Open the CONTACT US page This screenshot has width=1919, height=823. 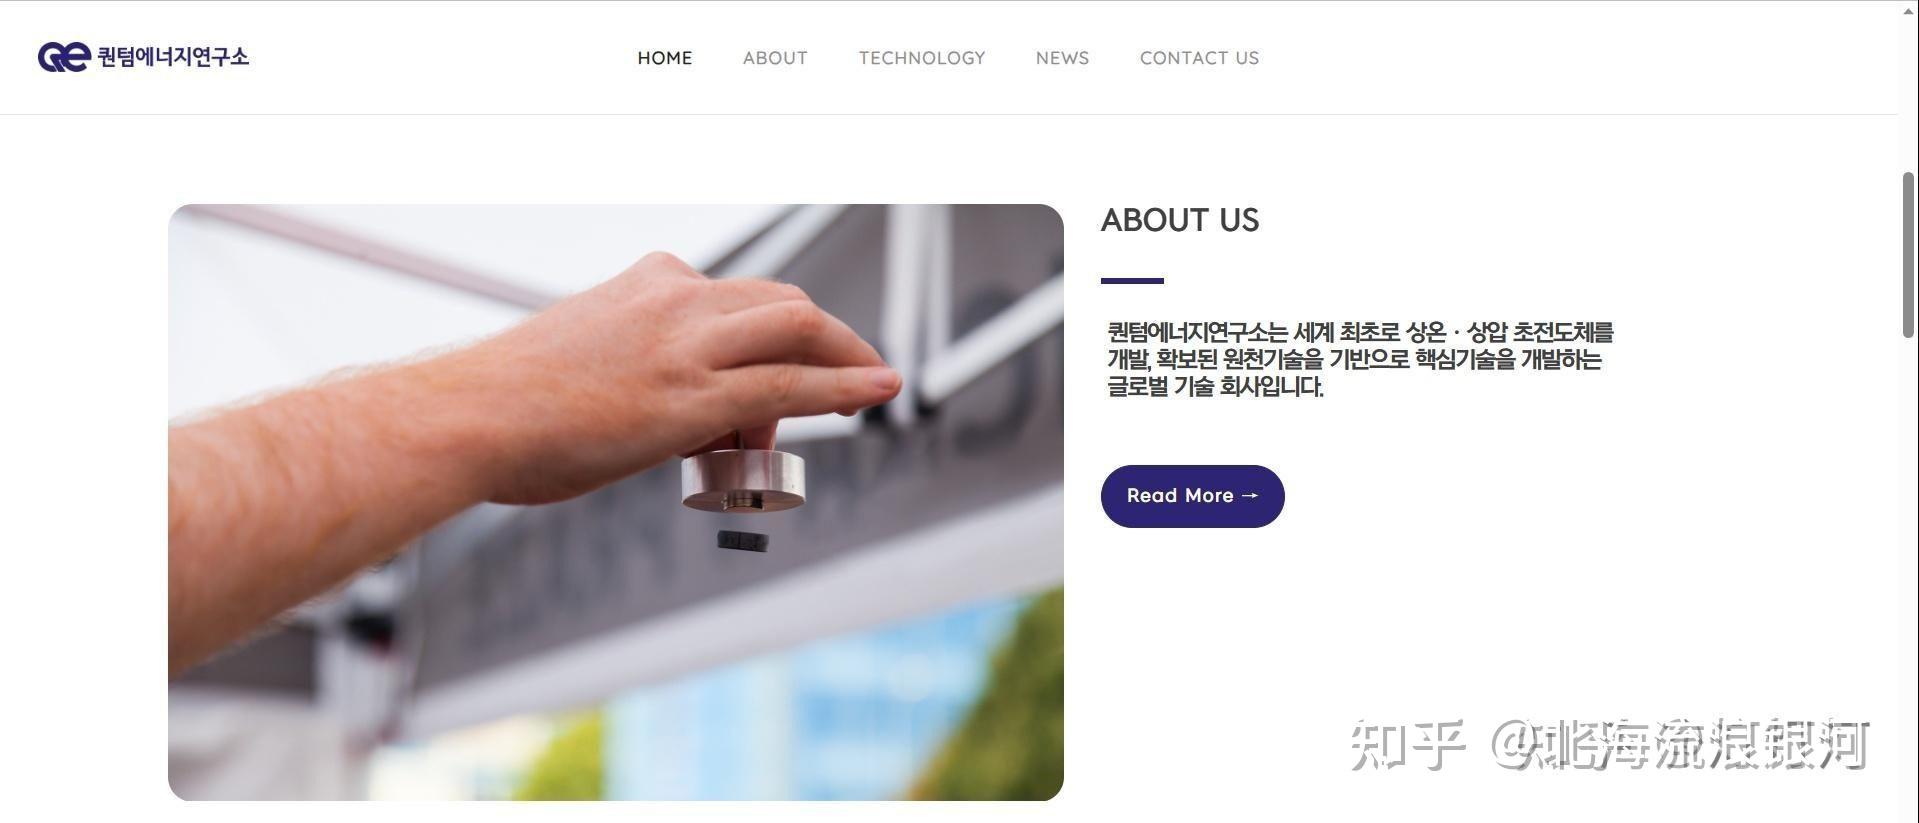tap(1199, 58)
